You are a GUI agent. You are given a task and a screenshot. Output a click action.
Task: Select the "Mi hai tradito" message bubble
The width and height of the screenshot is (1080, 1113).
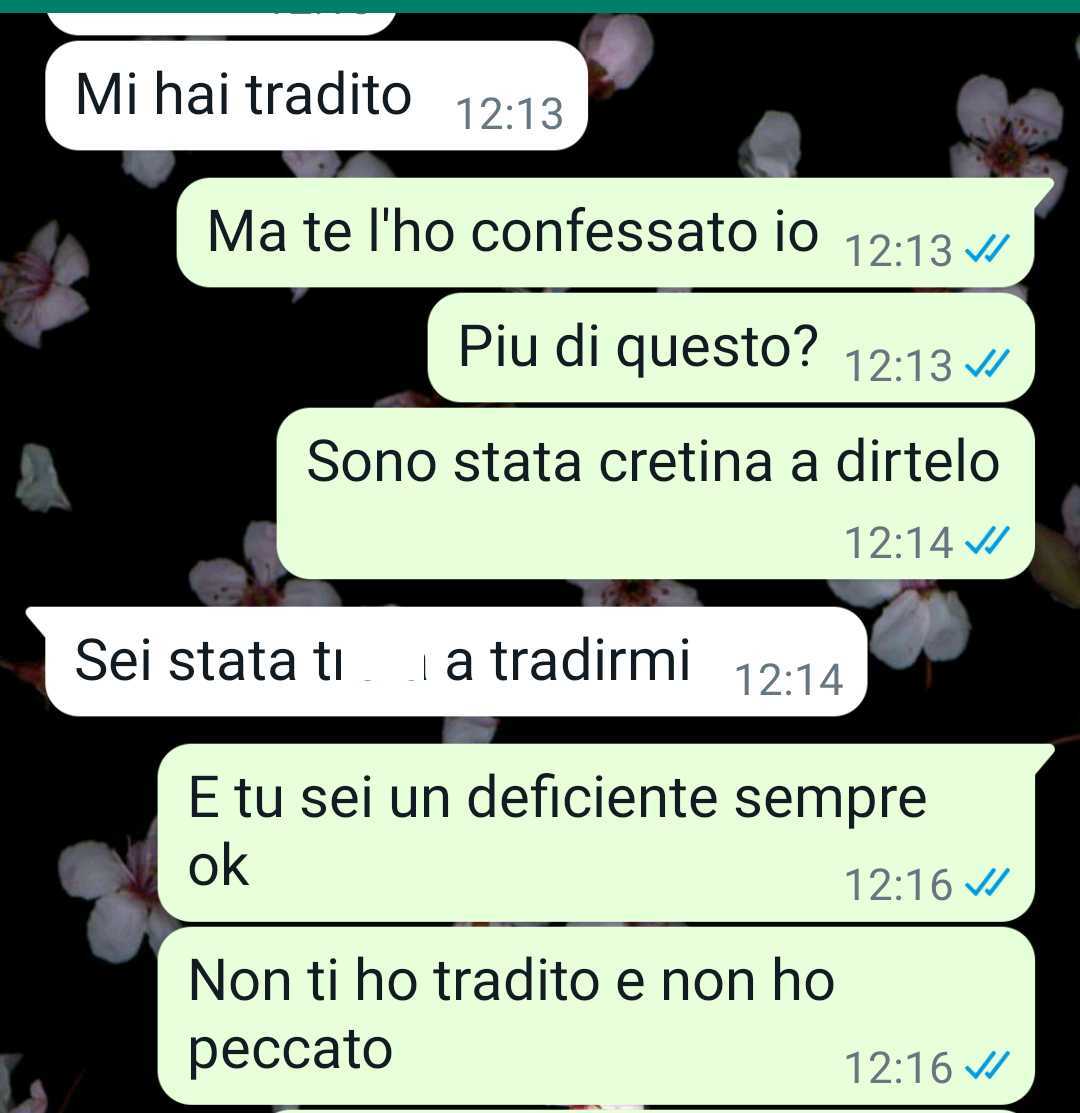316,95
